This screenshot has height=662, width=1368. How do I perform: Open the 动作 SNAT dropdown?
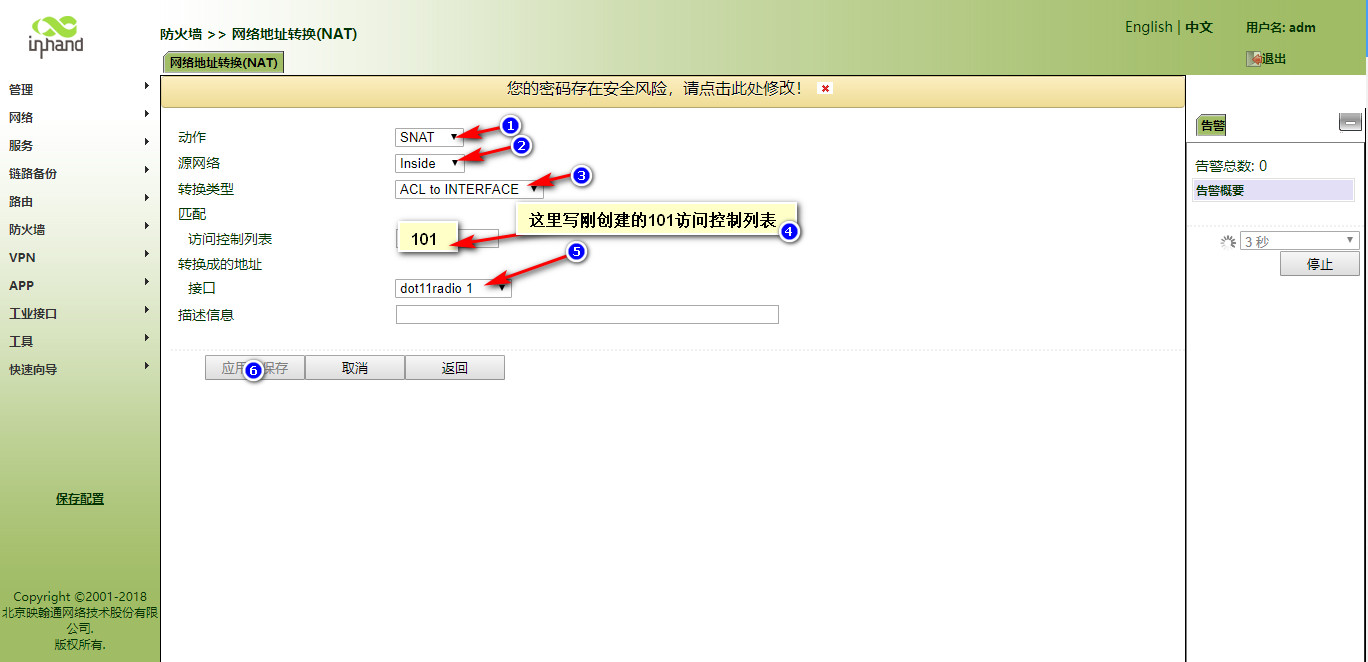[x=430, y=137]
